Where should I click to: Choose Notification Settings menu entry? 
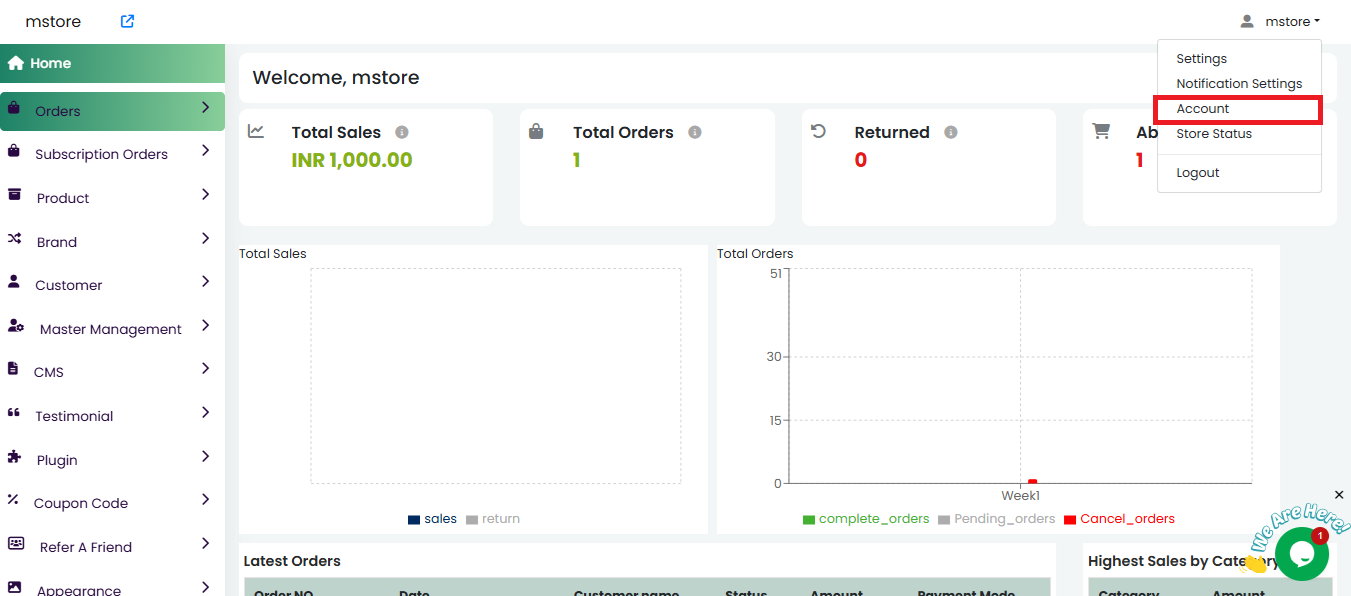coord(1239,84)
